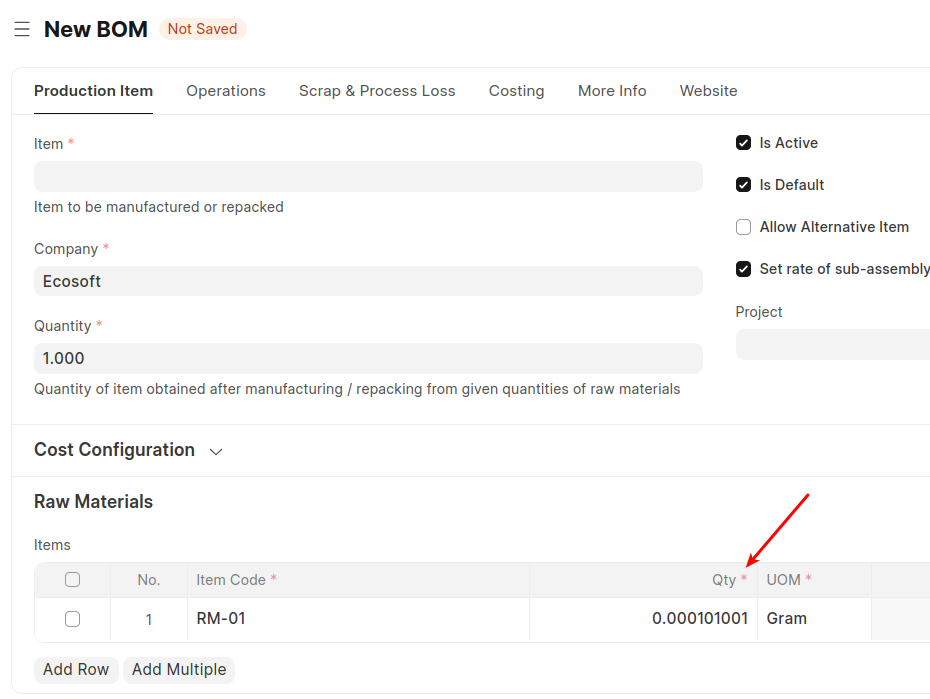
Task: Uncheck the Is Default option
Action: coord(743,185)
